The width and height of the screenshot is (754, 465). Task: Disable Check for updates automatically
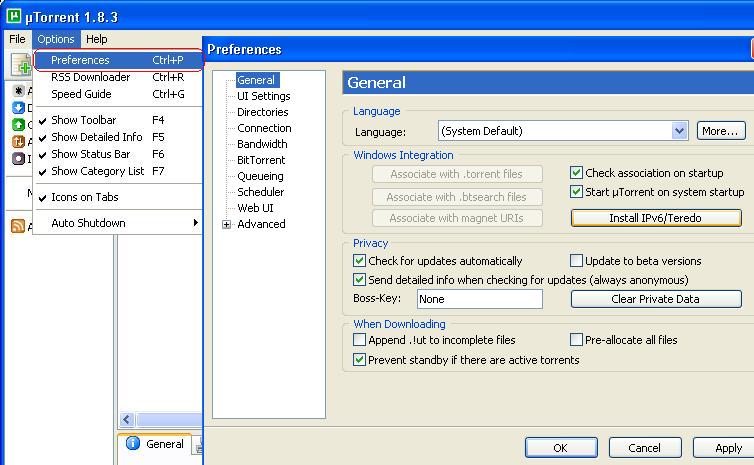click(359, 261)
